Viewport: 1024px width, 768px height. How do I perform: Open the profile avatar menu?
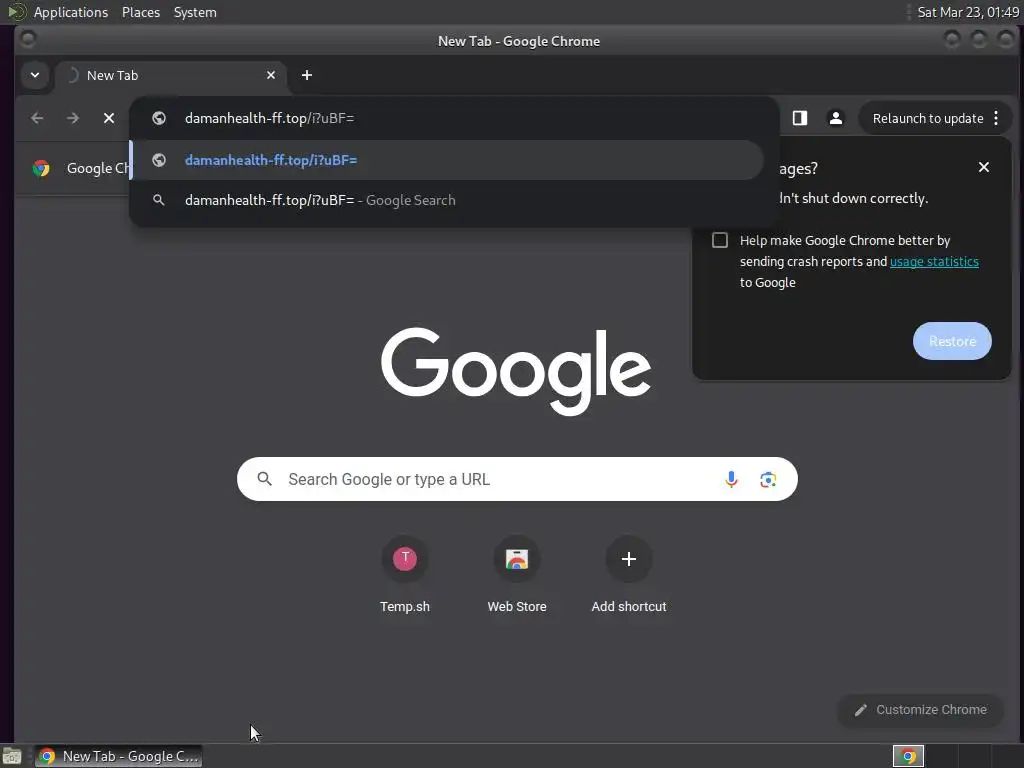(835, 118)
